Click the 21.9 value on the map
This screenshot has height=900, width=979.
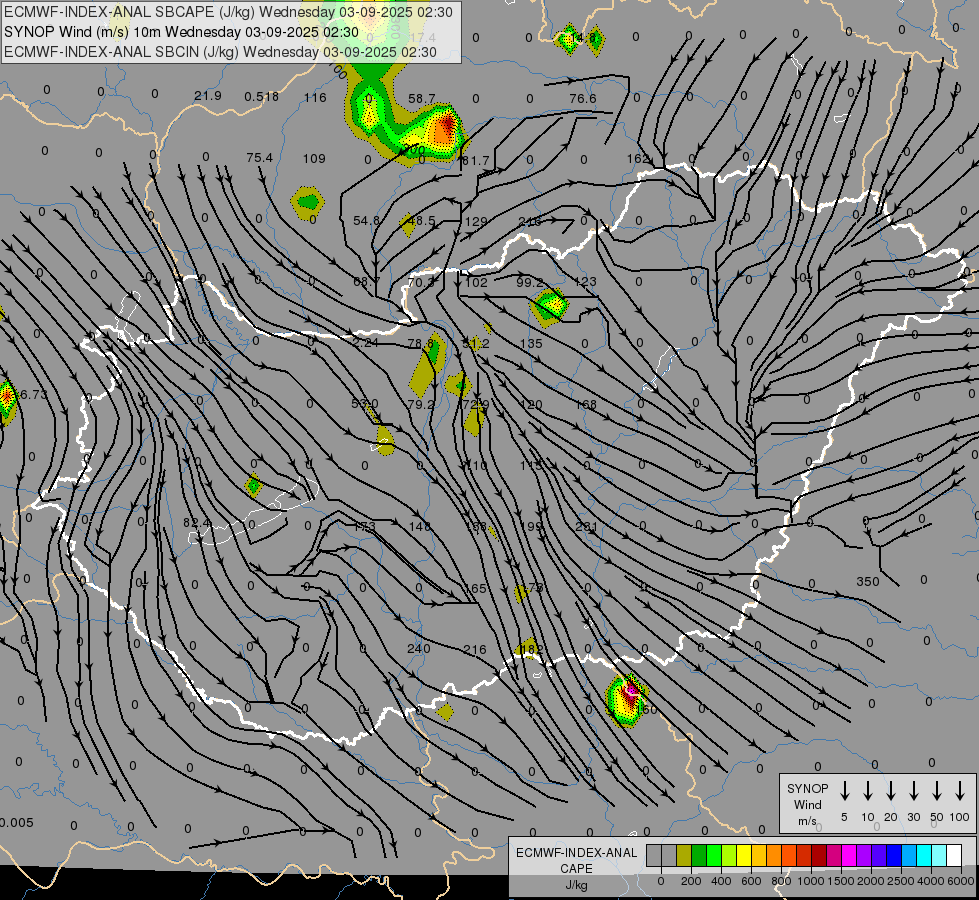click(x=207, y=96)
